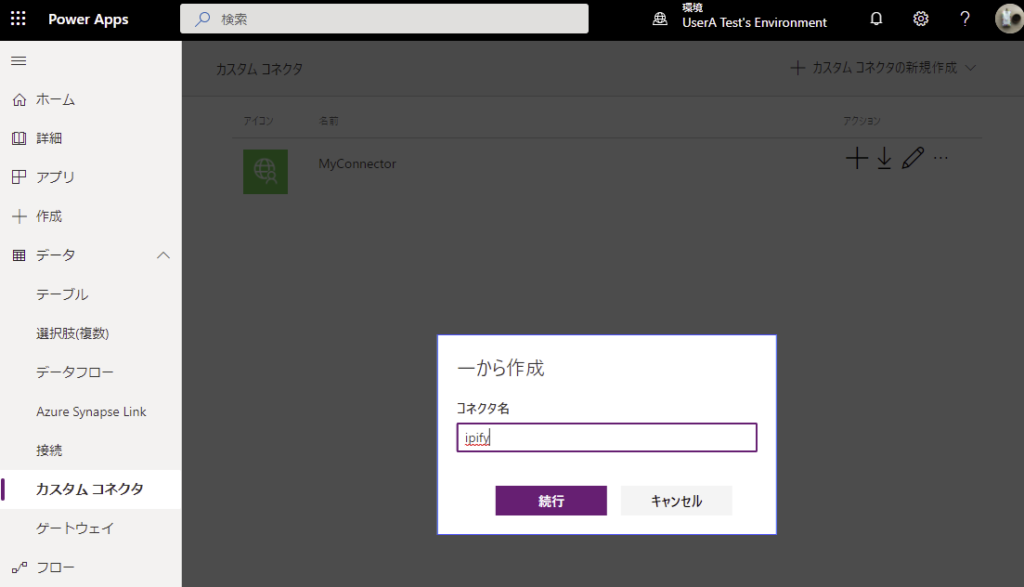Open 接続 under データ
Image resolution: width=1024 pixels, height=587 pixels.
pyautogui.click(x=49, y=451)
